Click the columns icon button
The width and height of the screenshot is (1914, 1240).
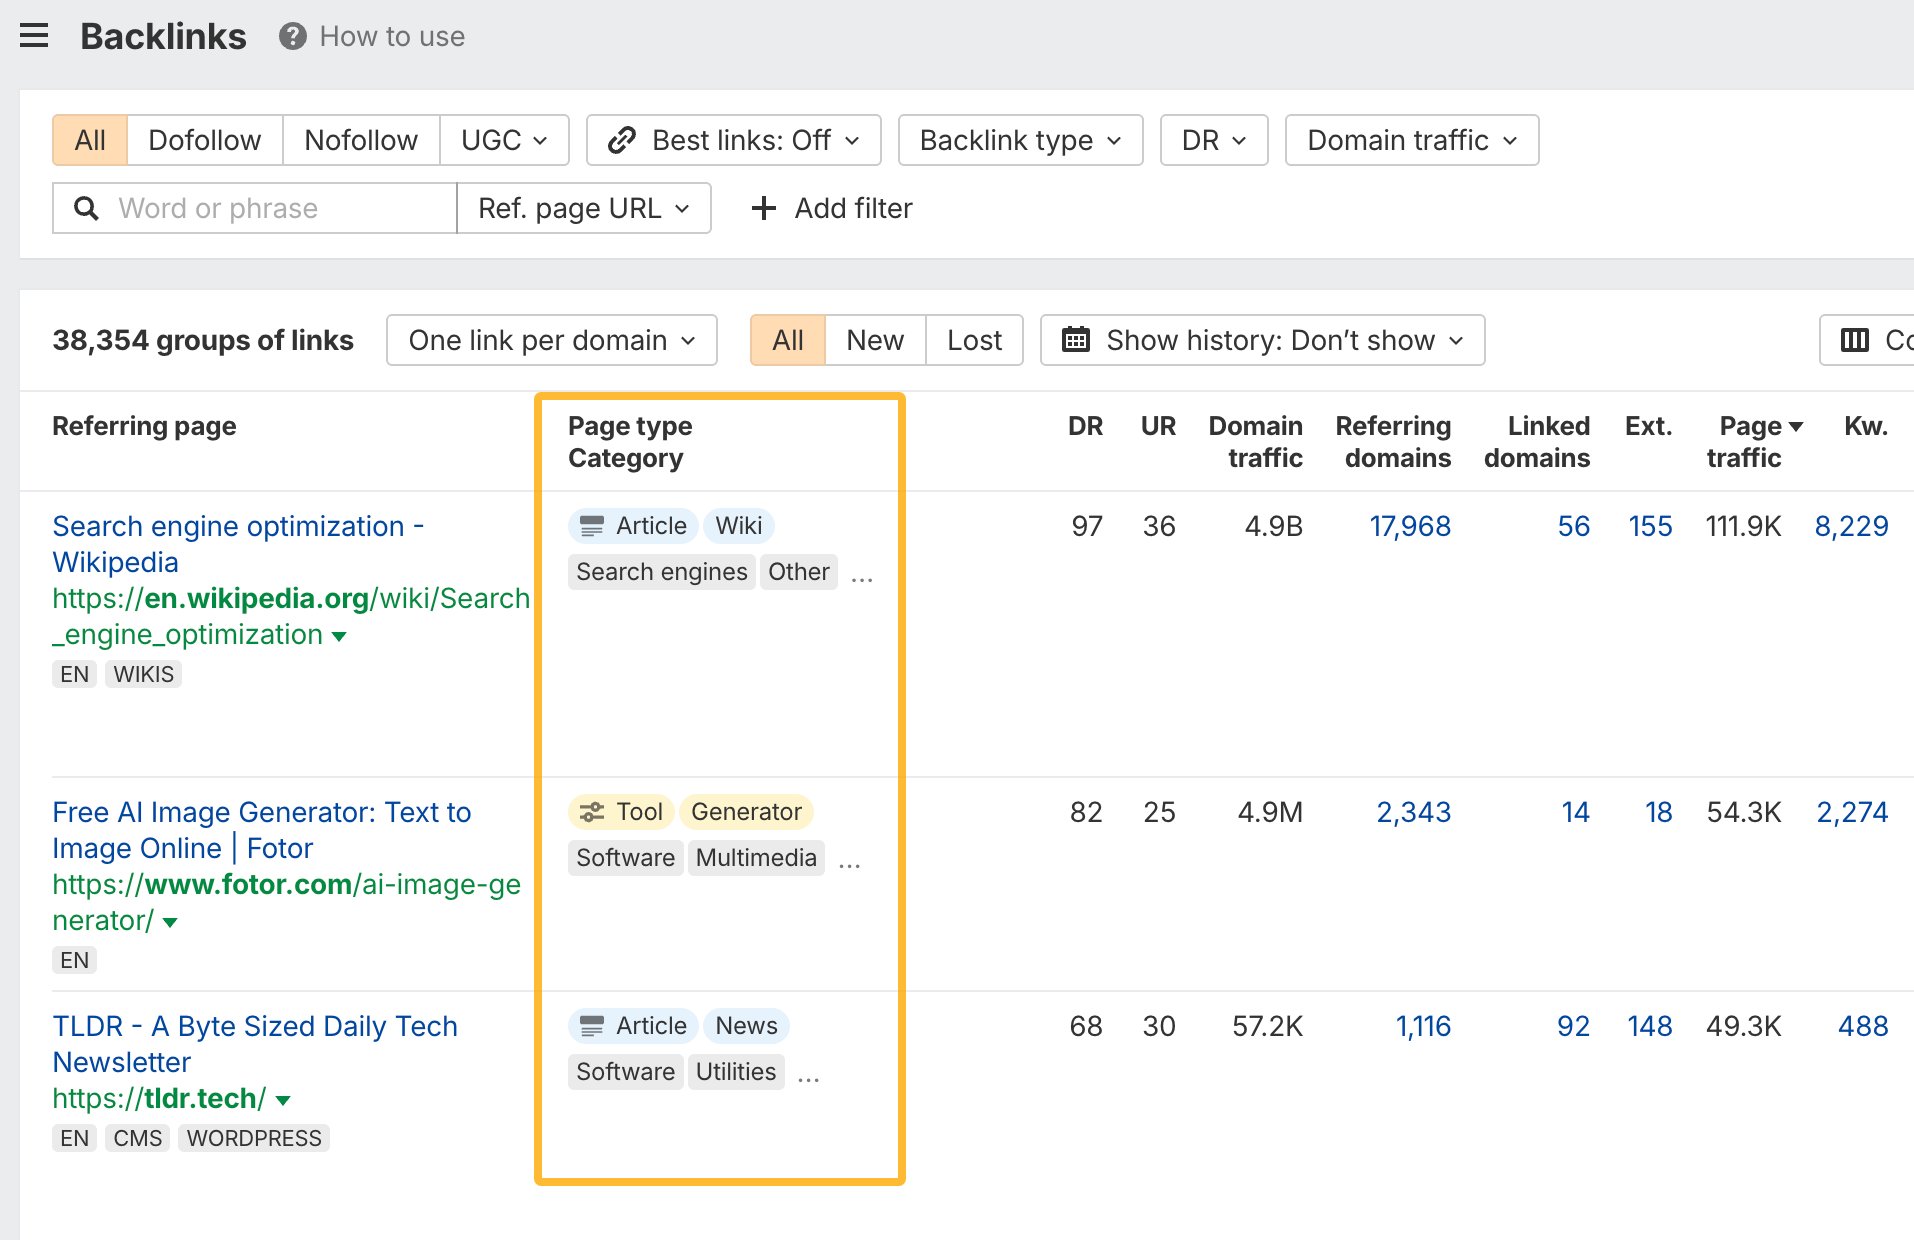1855,340
